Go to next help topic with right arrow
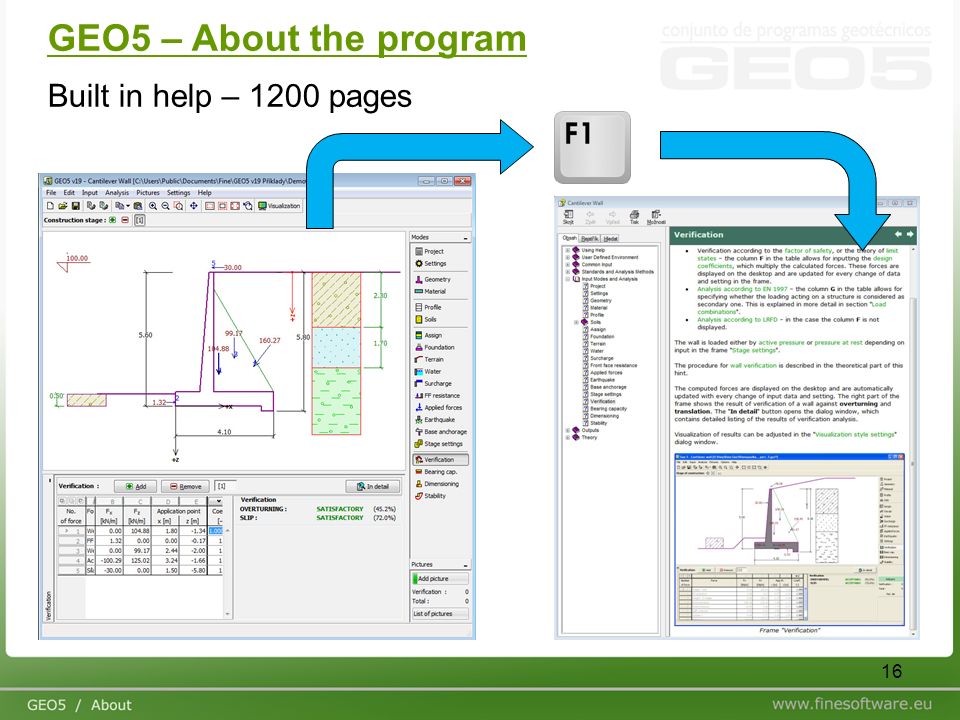960x720 pixels. click(x=910, y=234)
